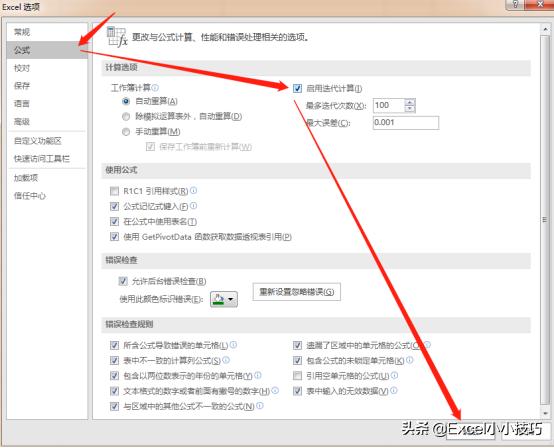The image size is (554, 448).
Task: Toggle 启用迭代计算 checkbox
Action: 297,88
